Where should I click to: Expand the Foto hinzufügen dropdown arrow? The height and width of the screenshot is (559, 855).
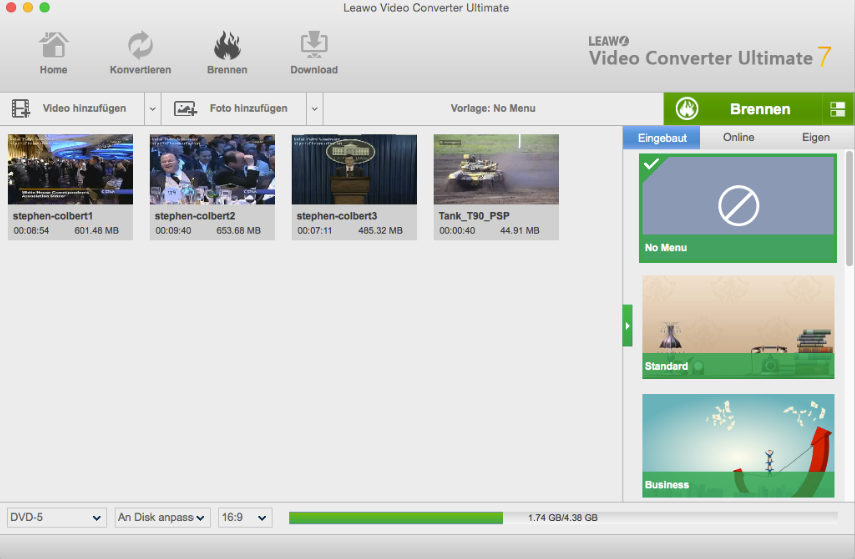(315, 109)
